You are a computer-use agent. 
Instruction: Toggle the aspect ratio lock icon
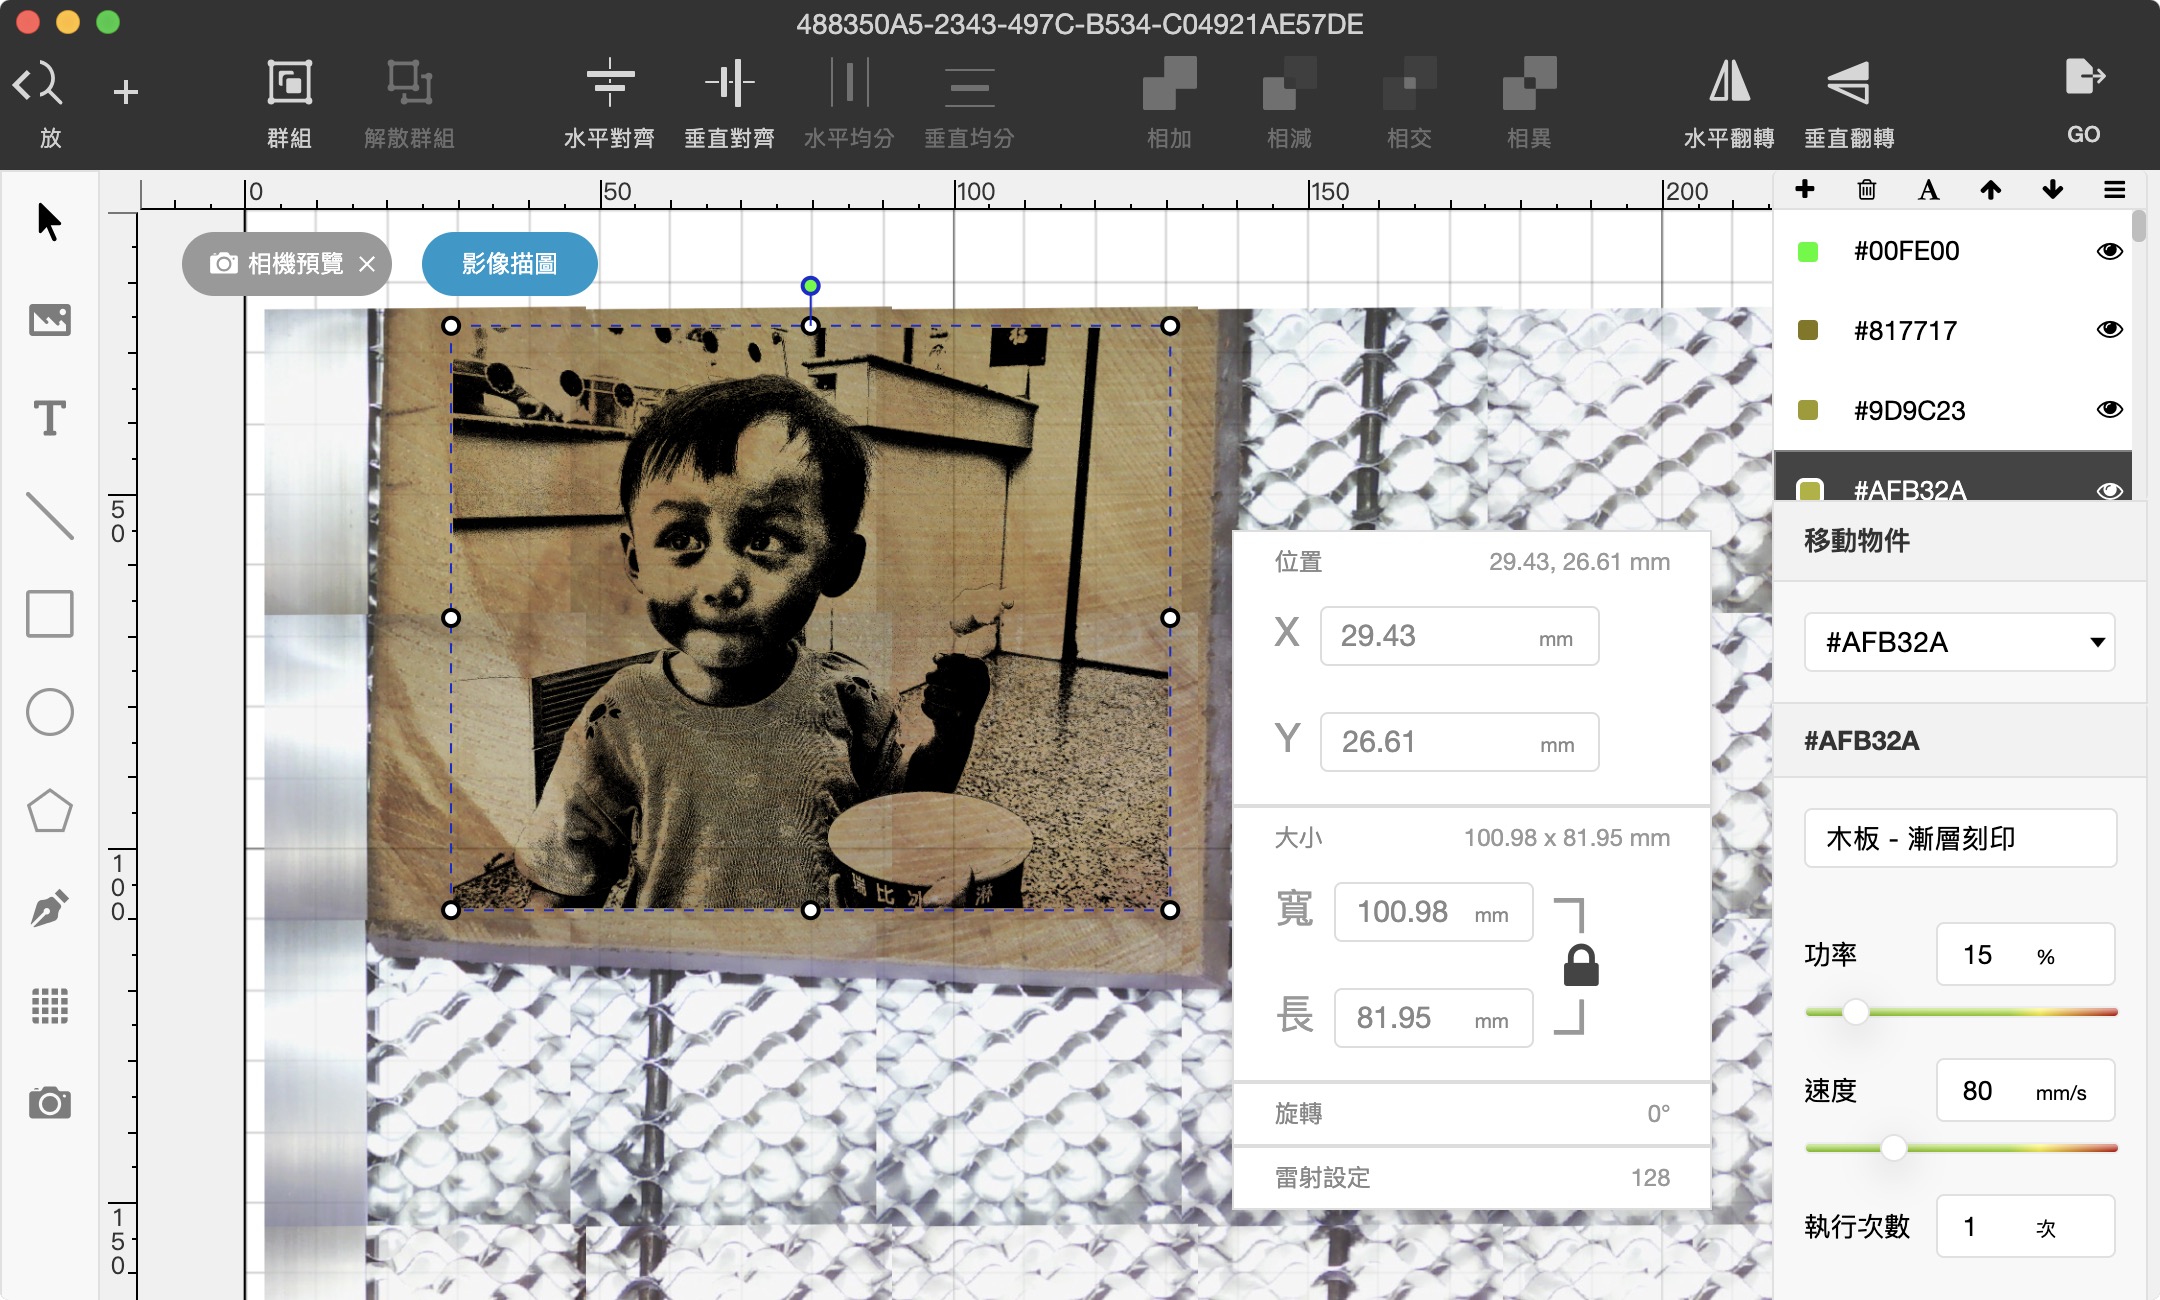1580,966
